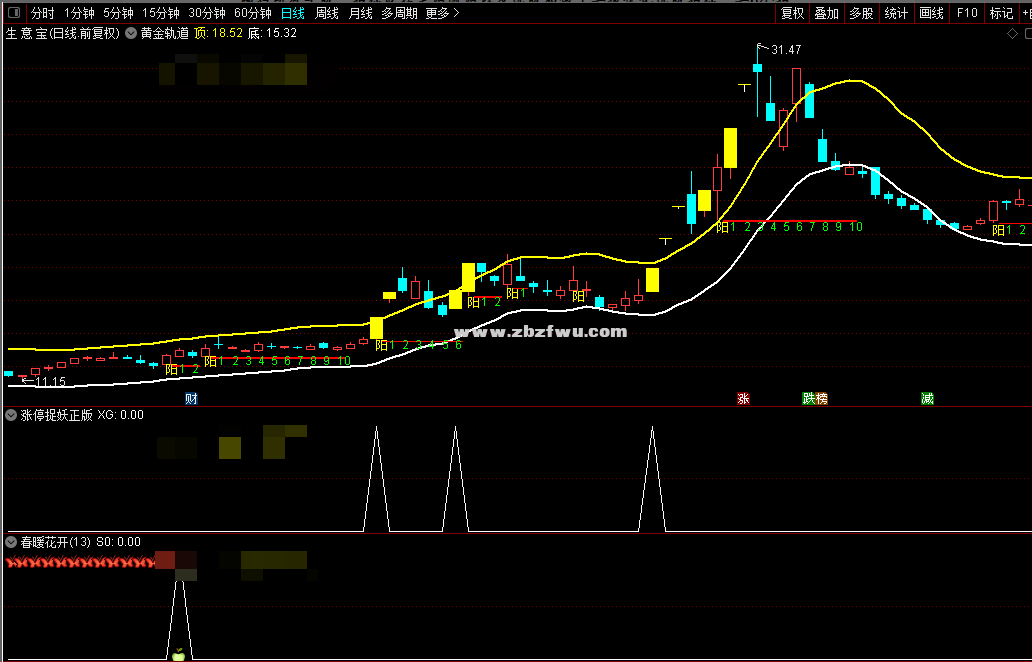The image size is (1032, 662).
Task: Click the 31.47 high price label
Action: tap(787, 49)
